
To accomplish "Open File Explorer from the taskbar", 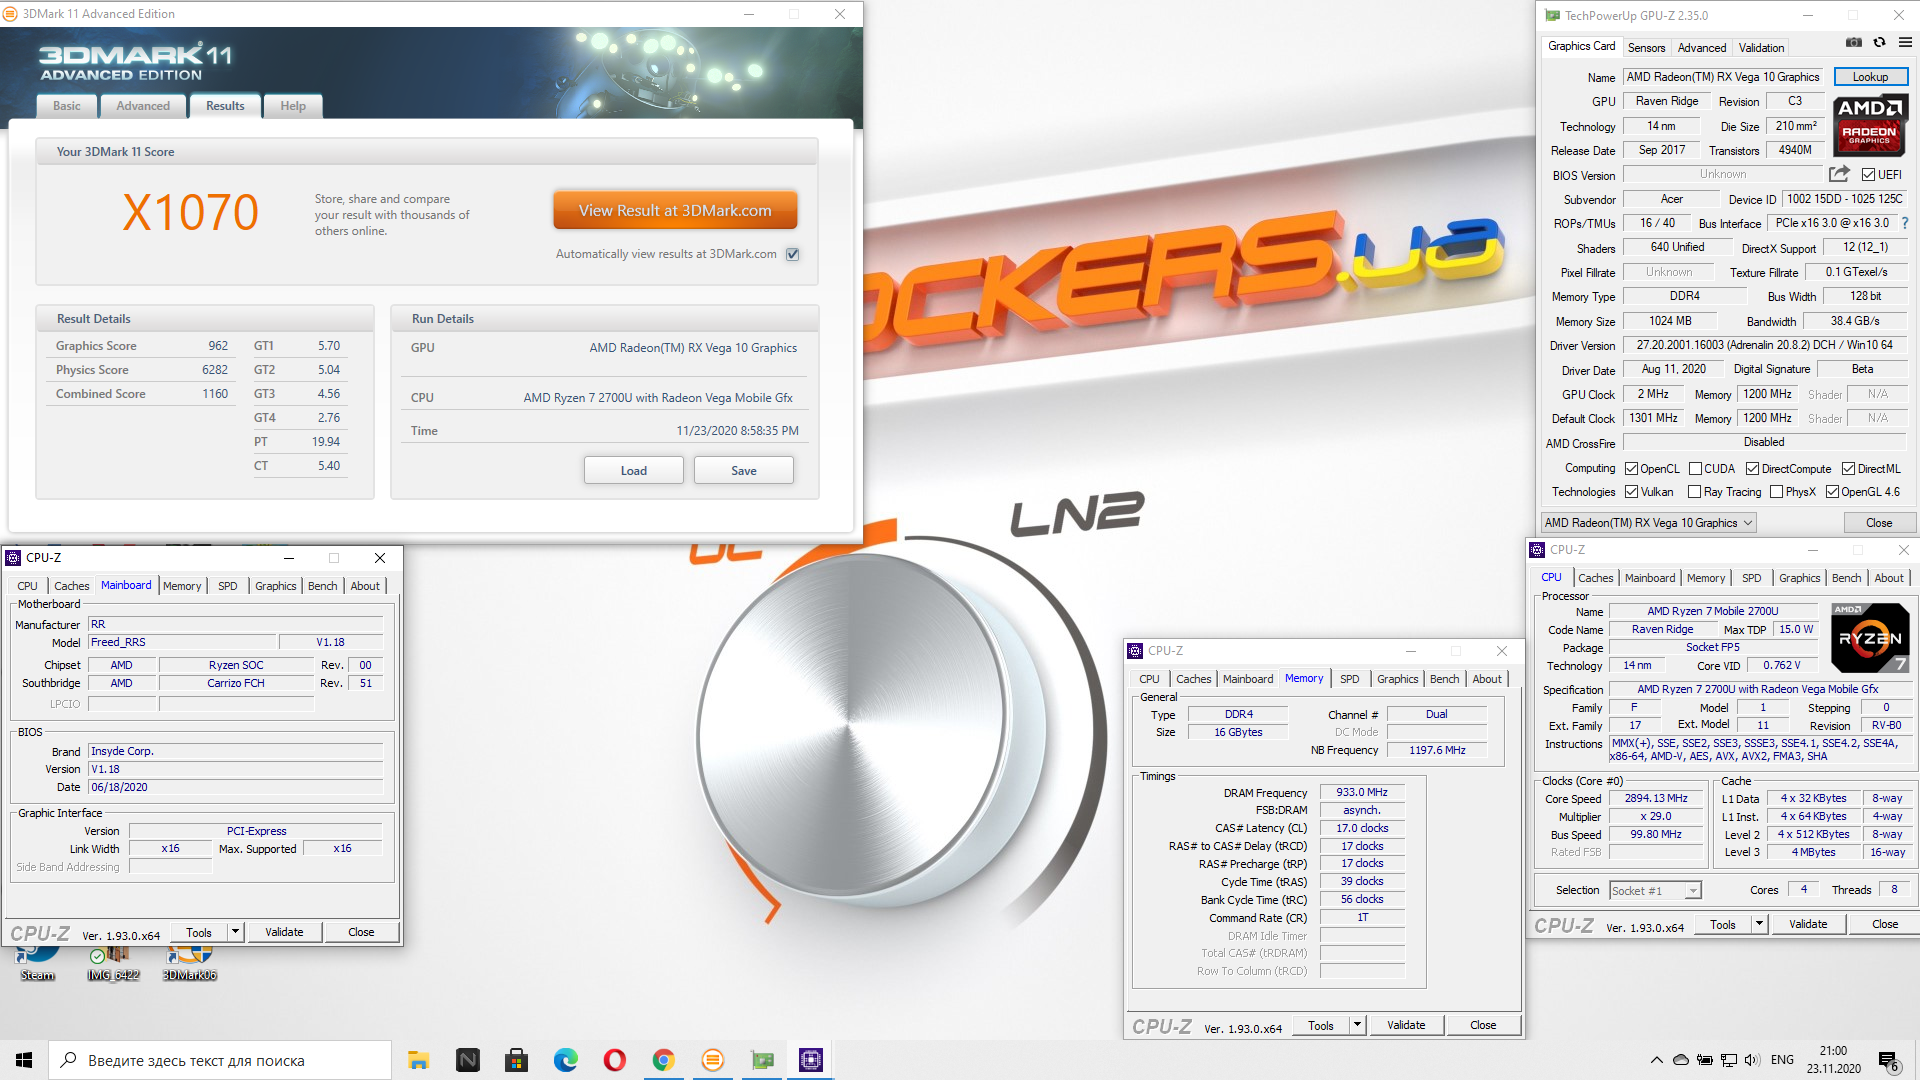I will point(418,1060).
